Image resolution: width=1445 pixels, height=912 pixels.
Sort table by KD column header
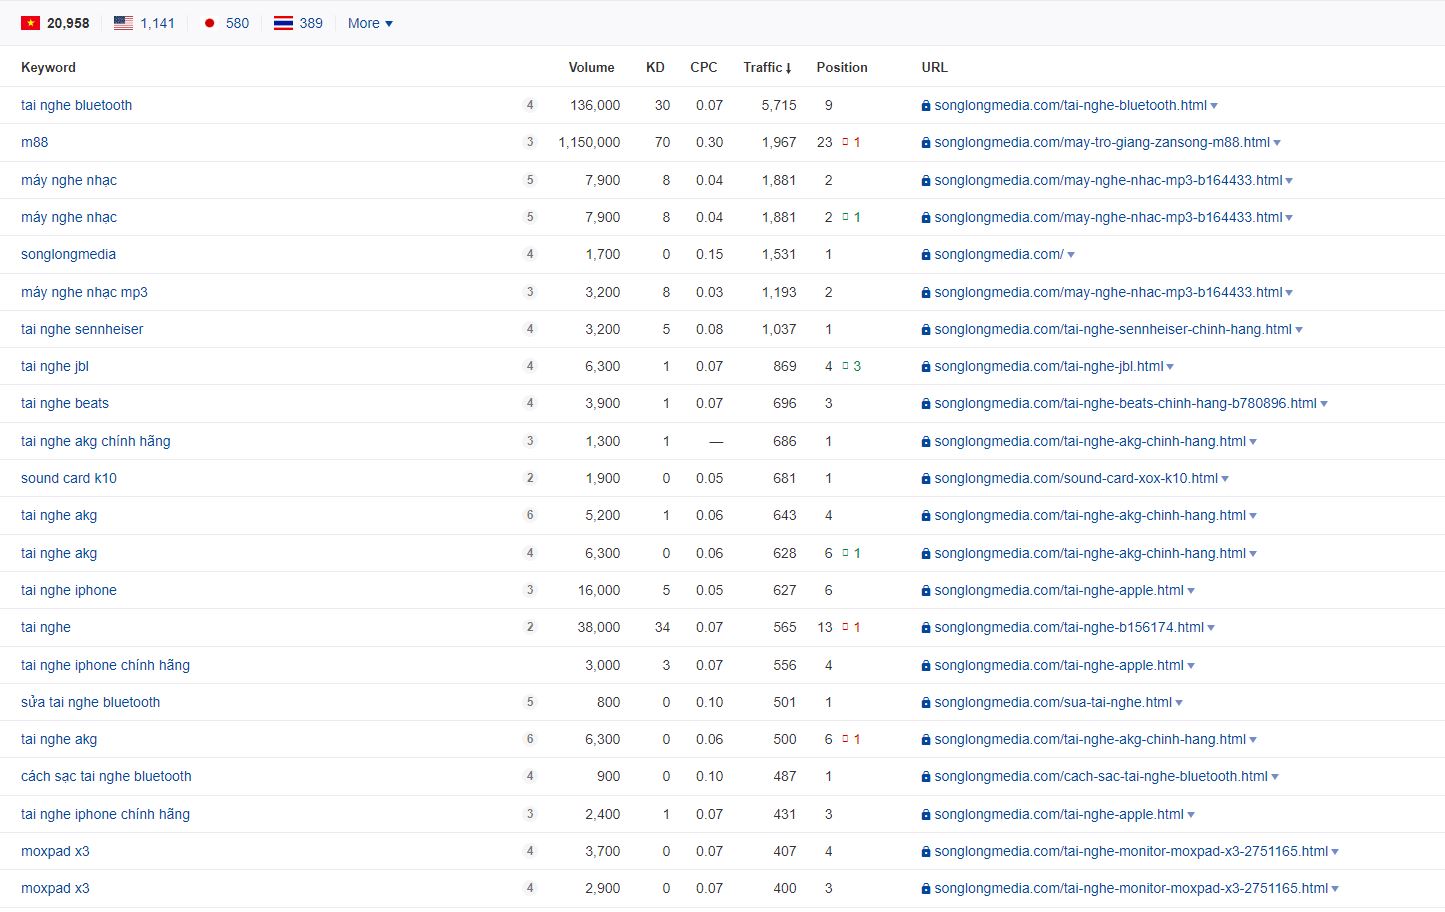pos(655,67)
